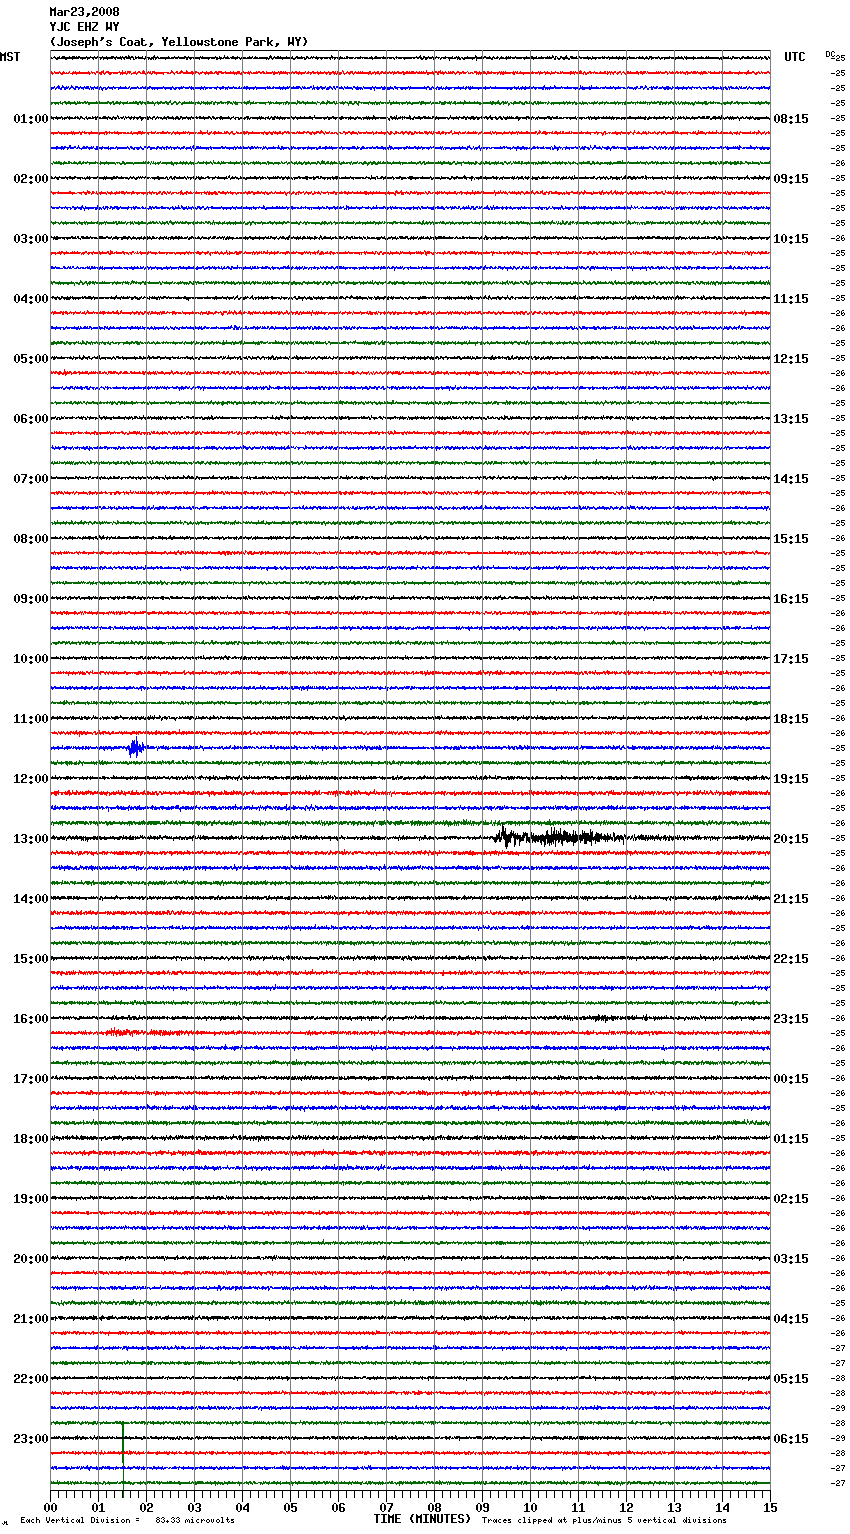Click the large black event on the 13:00 trace
This screenshot has height=1534, width=850.
(558, 838)
